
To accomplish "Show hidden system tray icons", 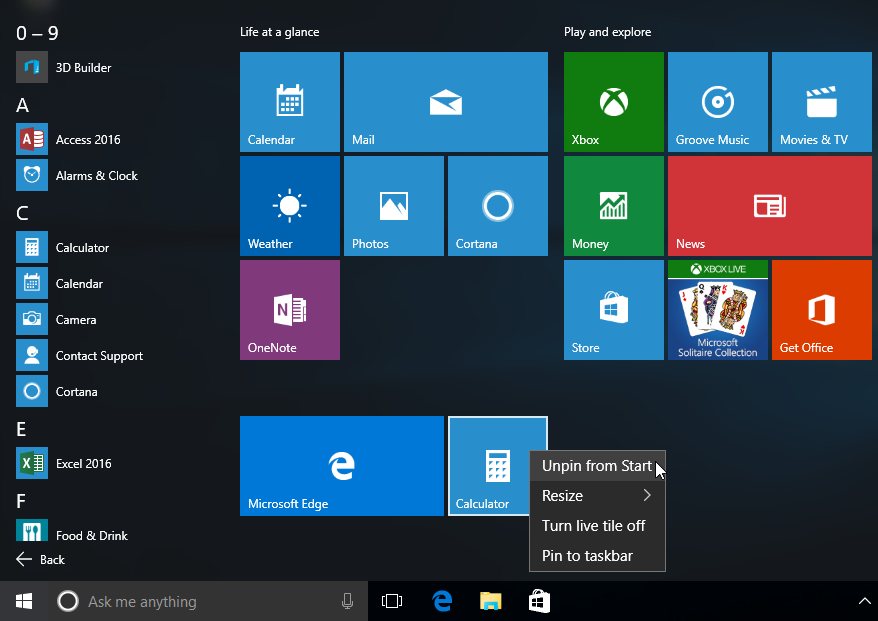I will [x=865, y=601].
